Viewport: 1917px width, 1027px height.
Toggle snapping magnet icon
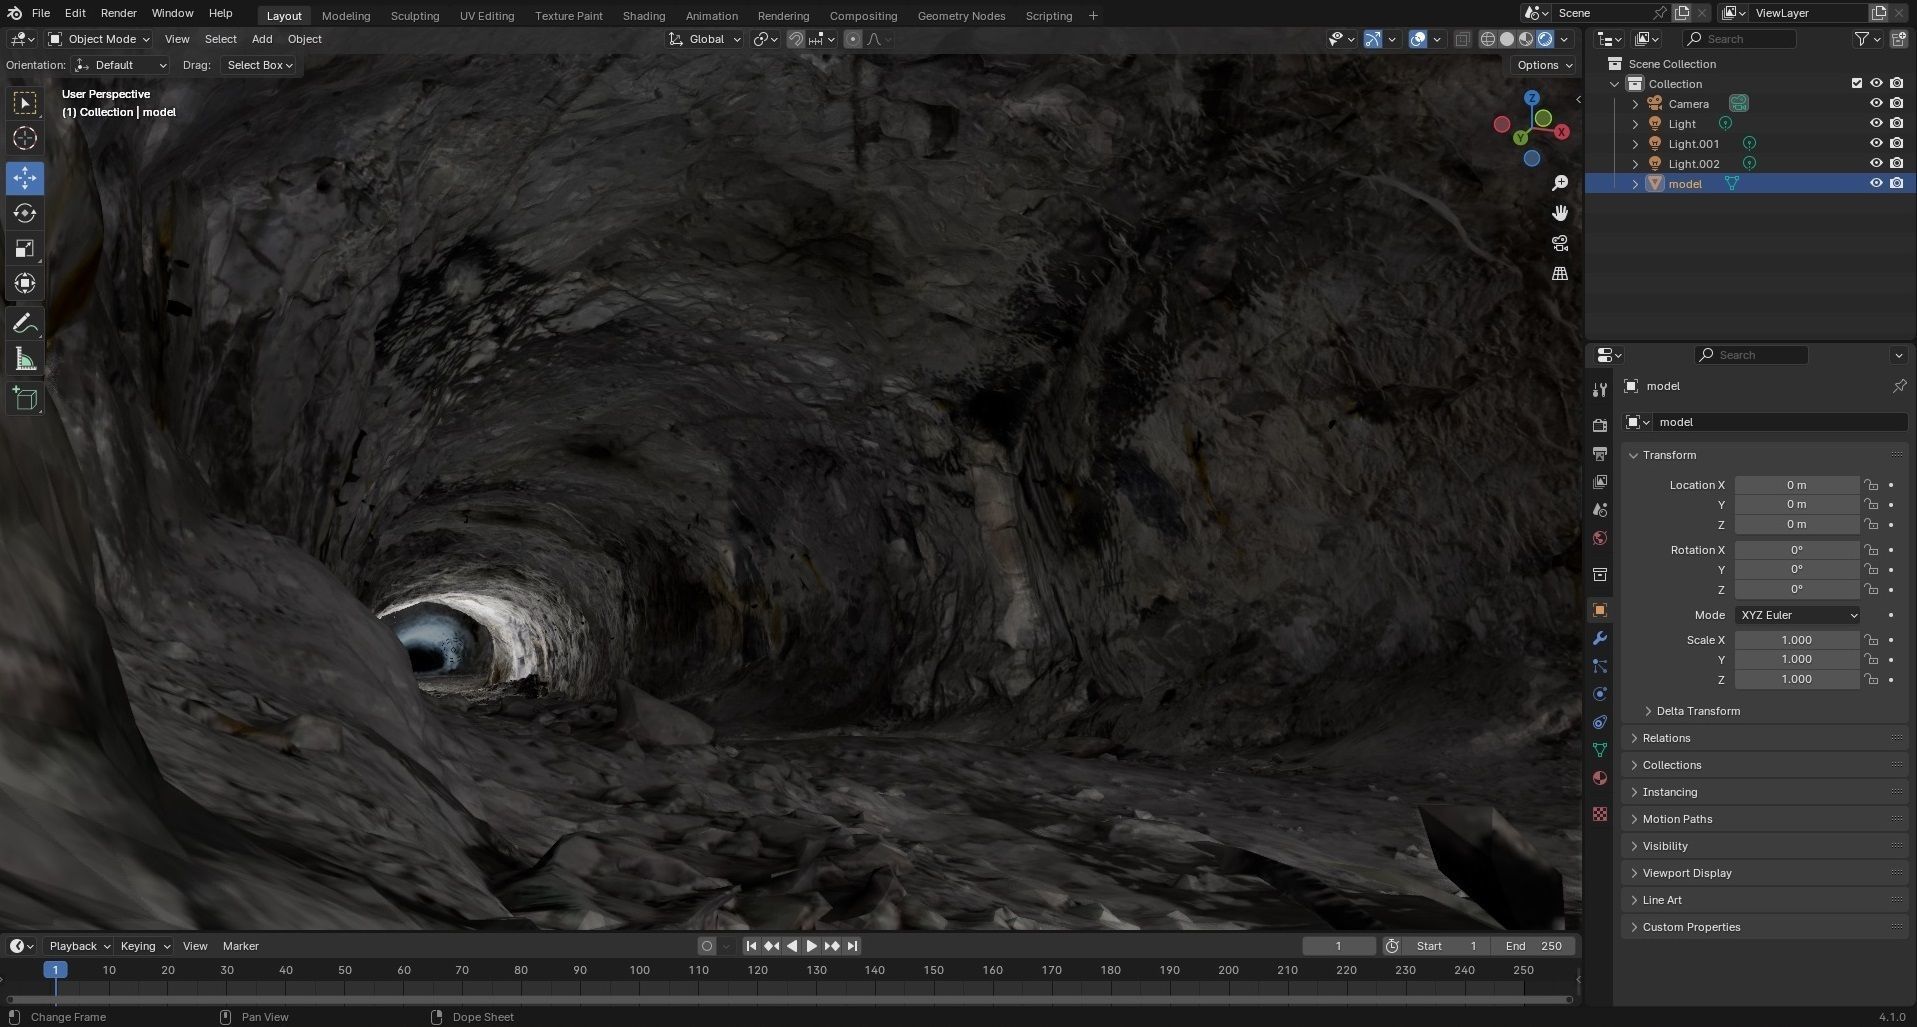(796, 39)
